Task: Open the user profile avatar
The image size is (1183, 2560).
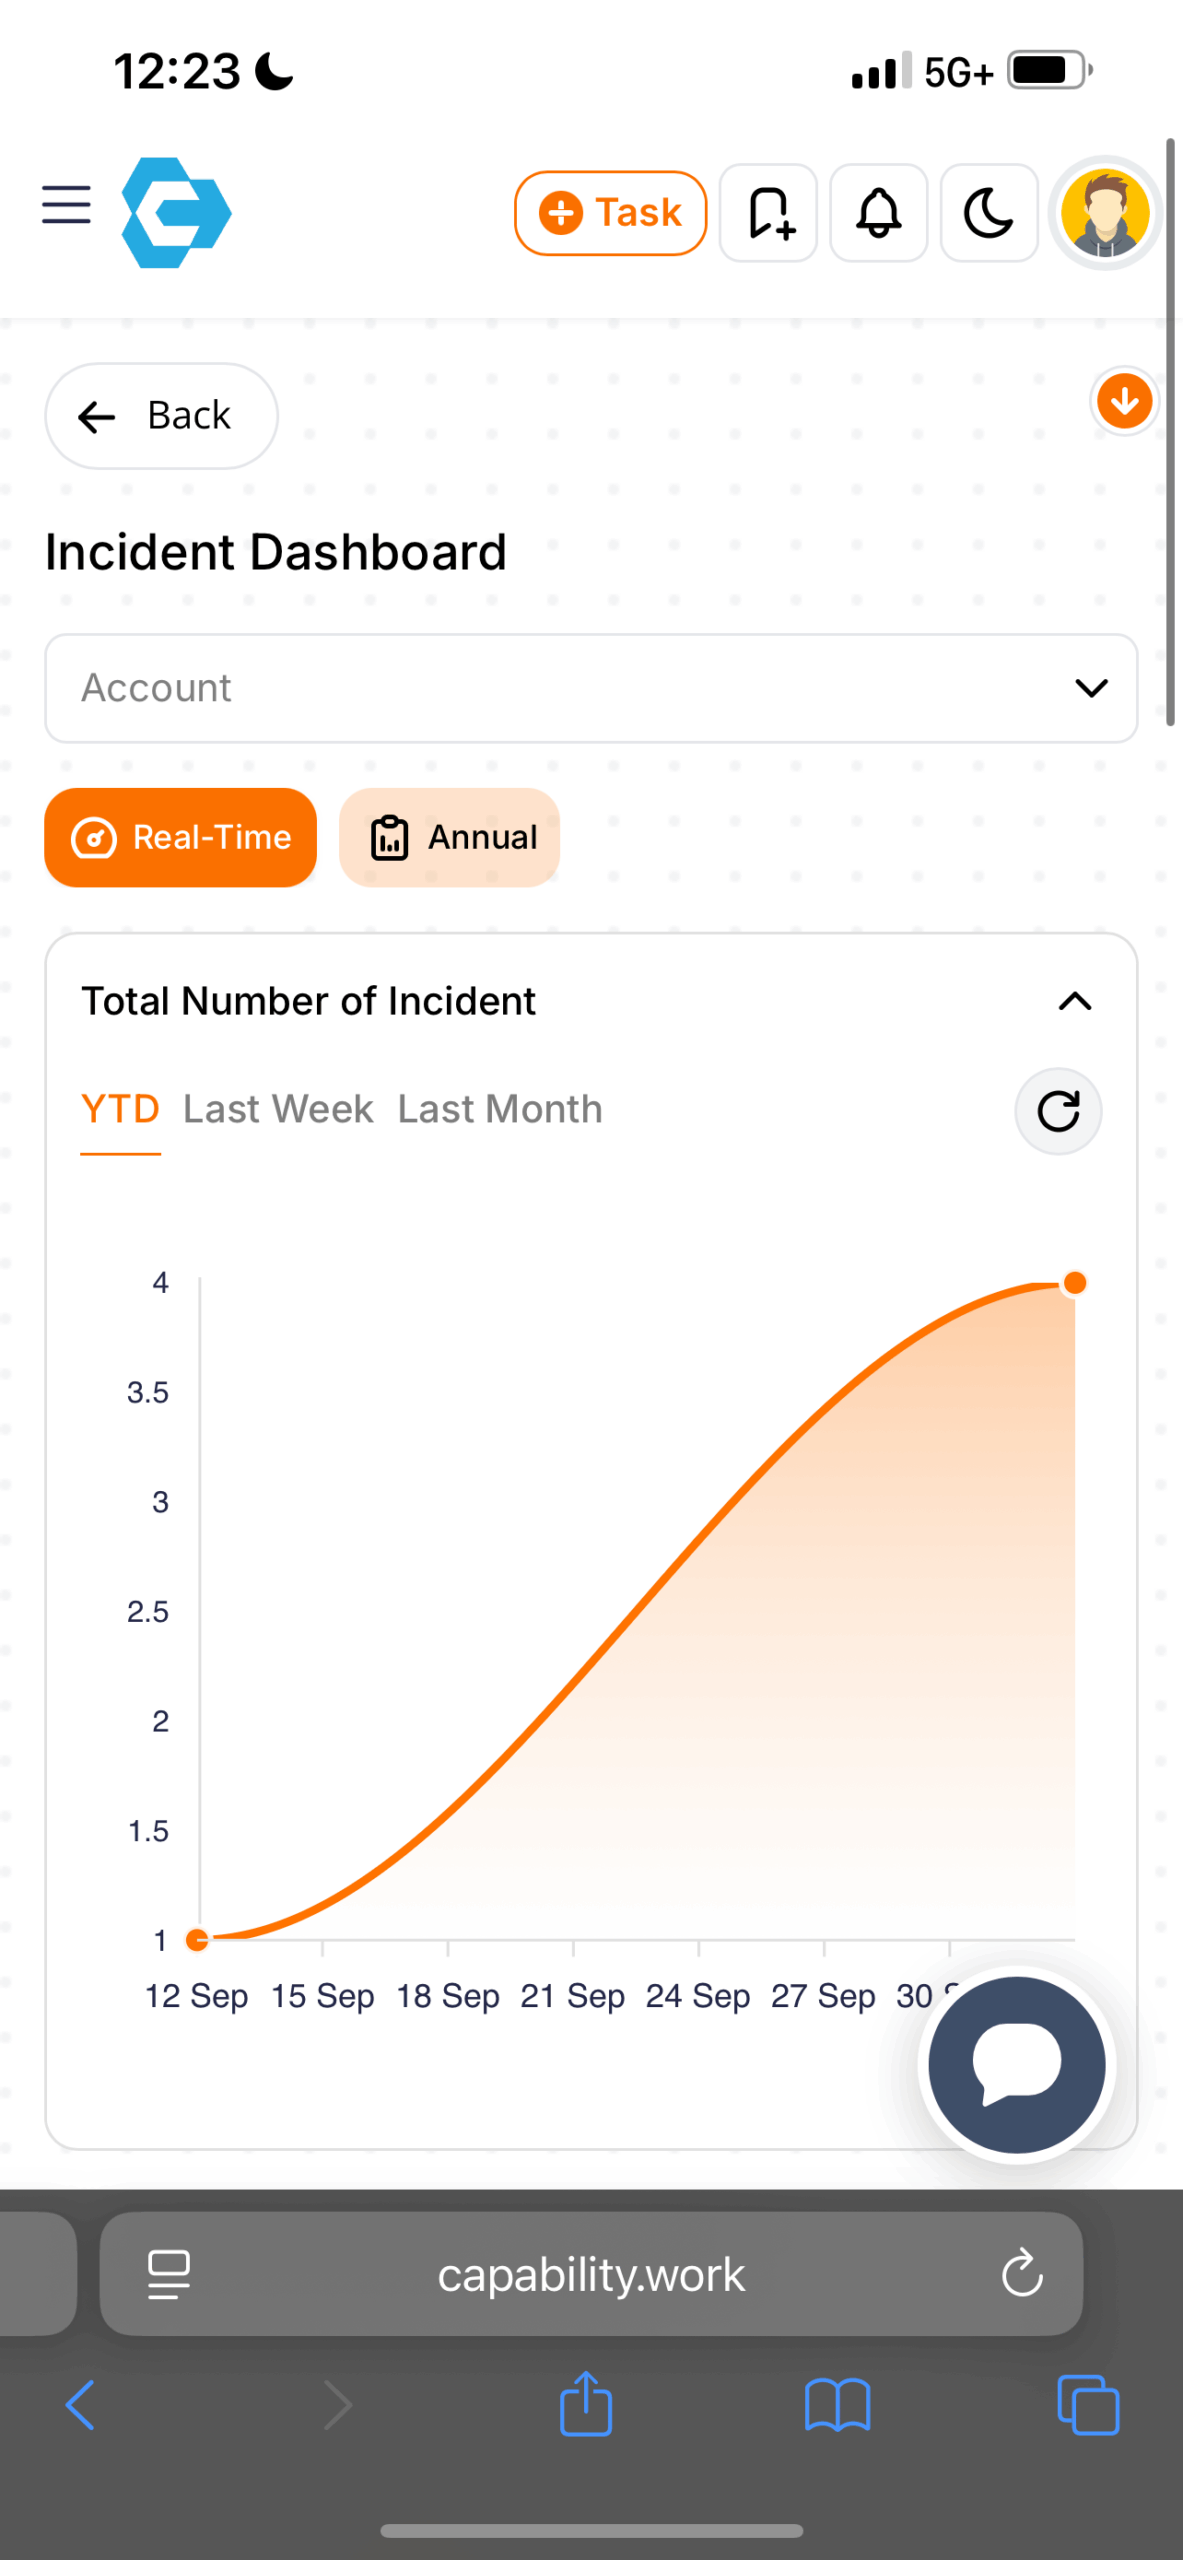Action: (x=1105, y=213)
